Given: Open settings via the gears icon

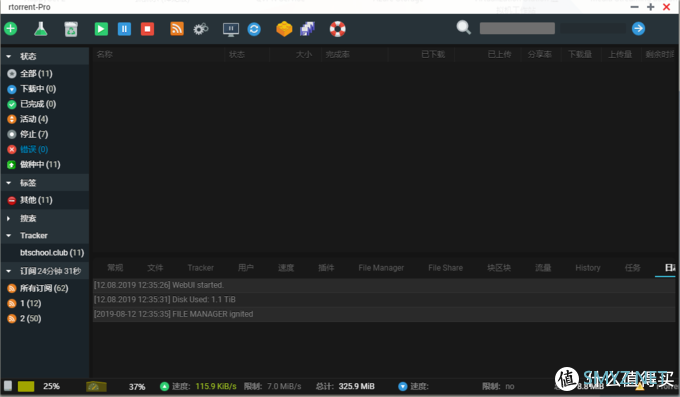Looking at the screenshot, I should coord(201,29).
